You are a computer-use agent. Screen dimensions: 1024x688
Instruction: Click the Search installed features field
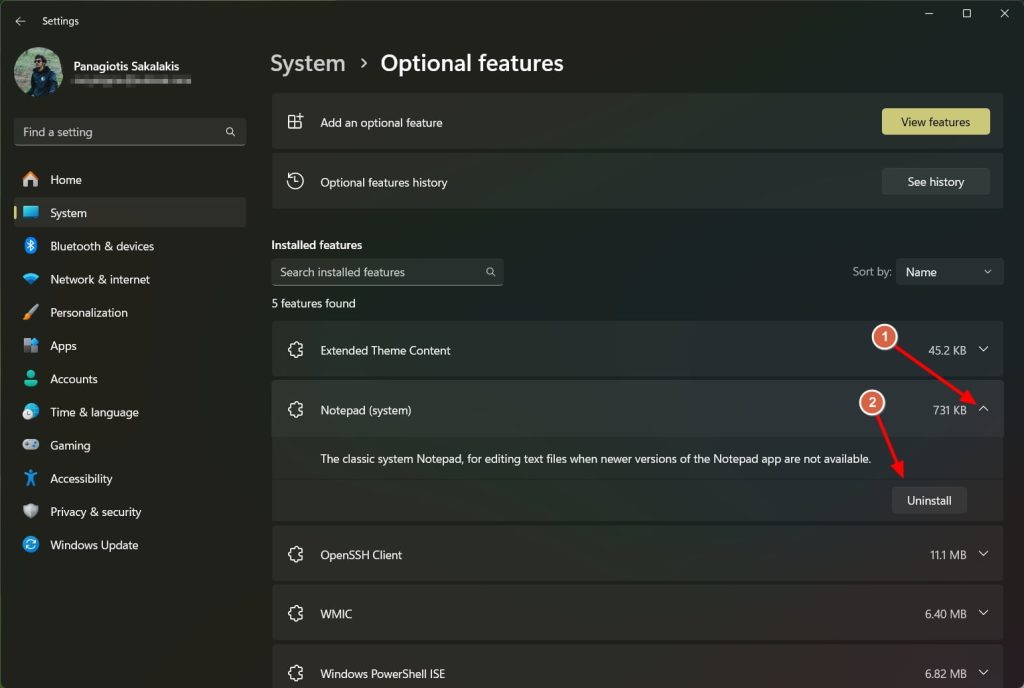coord(387,271)
